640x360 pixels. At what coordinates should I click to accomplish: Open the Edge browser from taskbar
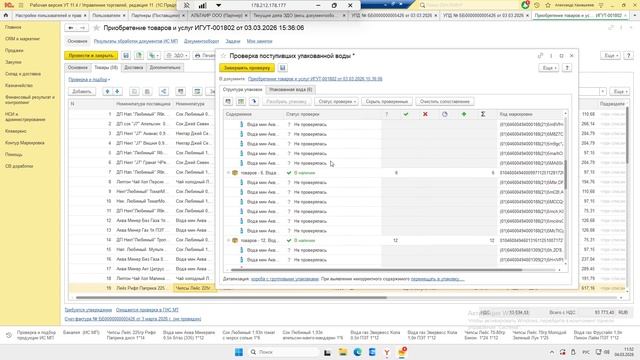[358, 352]
